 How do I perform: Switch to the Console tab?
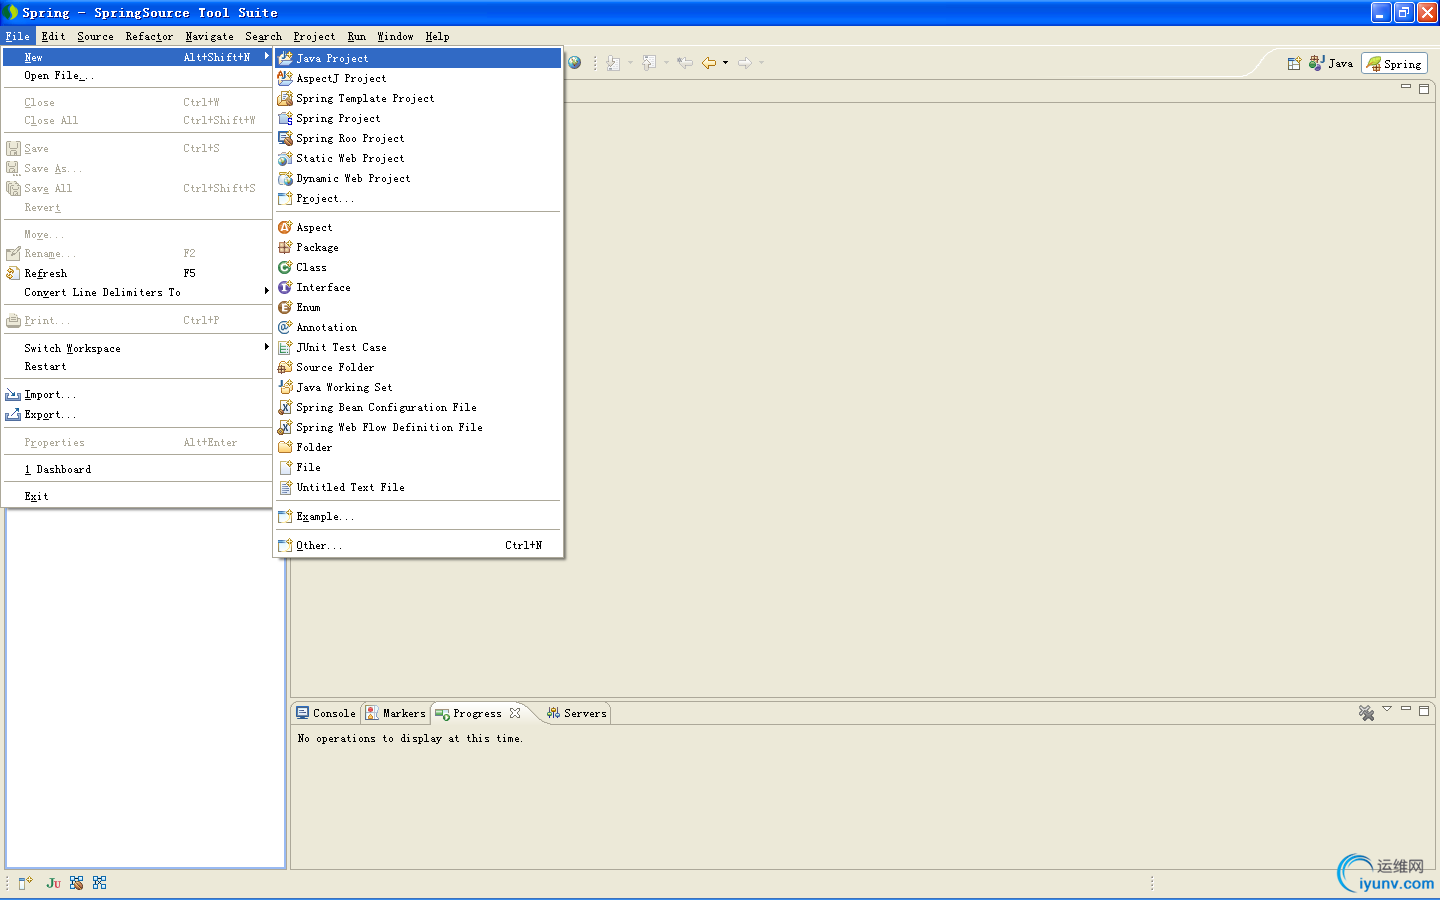326,713
